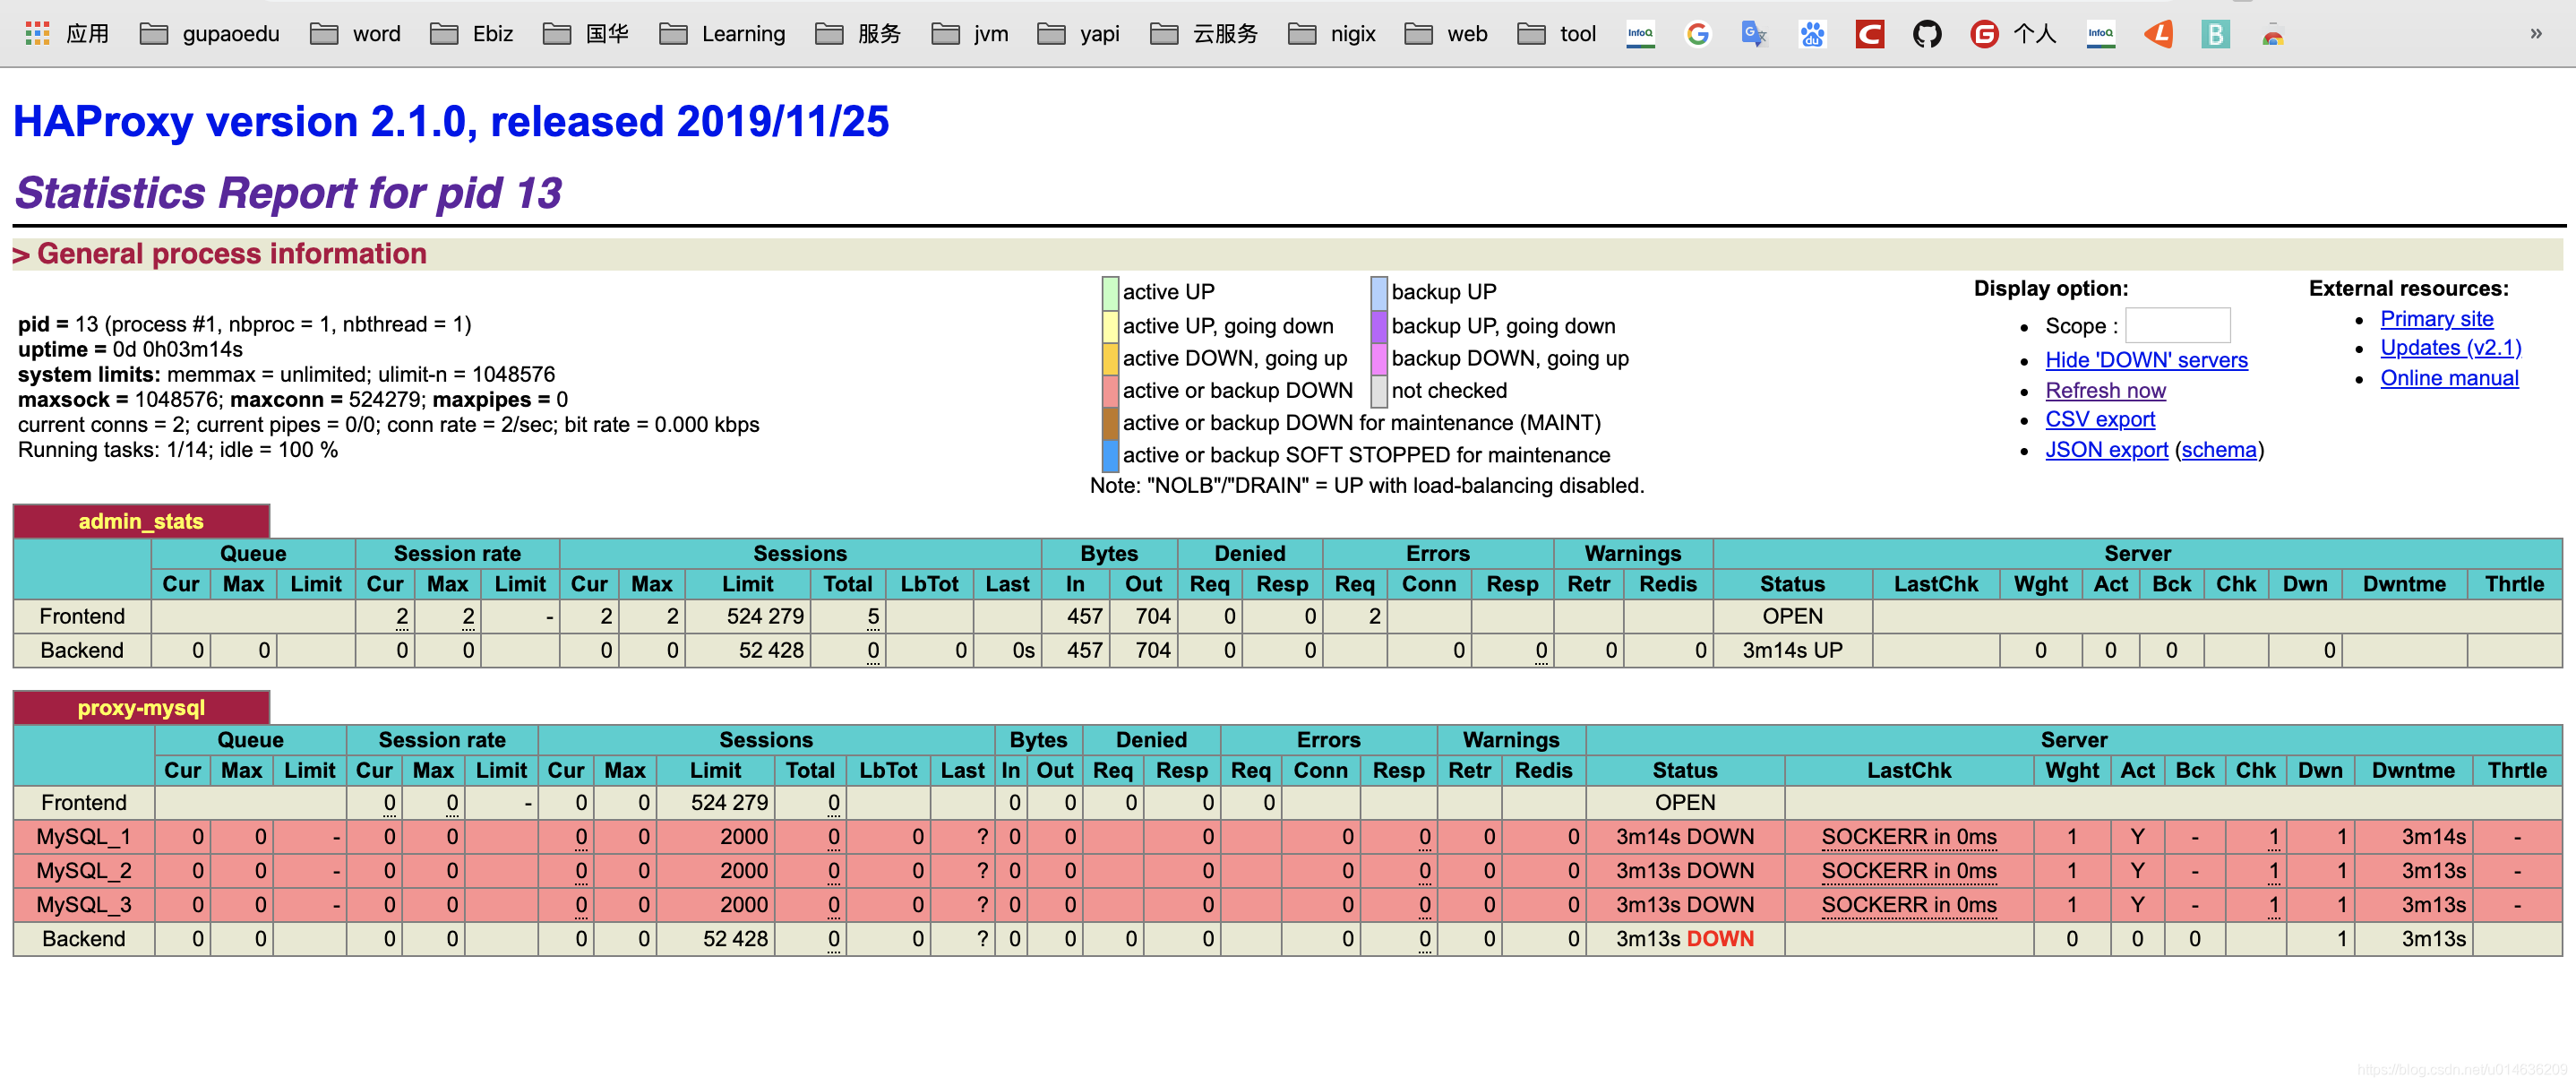Screen dimensions: 2576x1086
Task: Open the CSV export link
Action: pos(2099,419)
